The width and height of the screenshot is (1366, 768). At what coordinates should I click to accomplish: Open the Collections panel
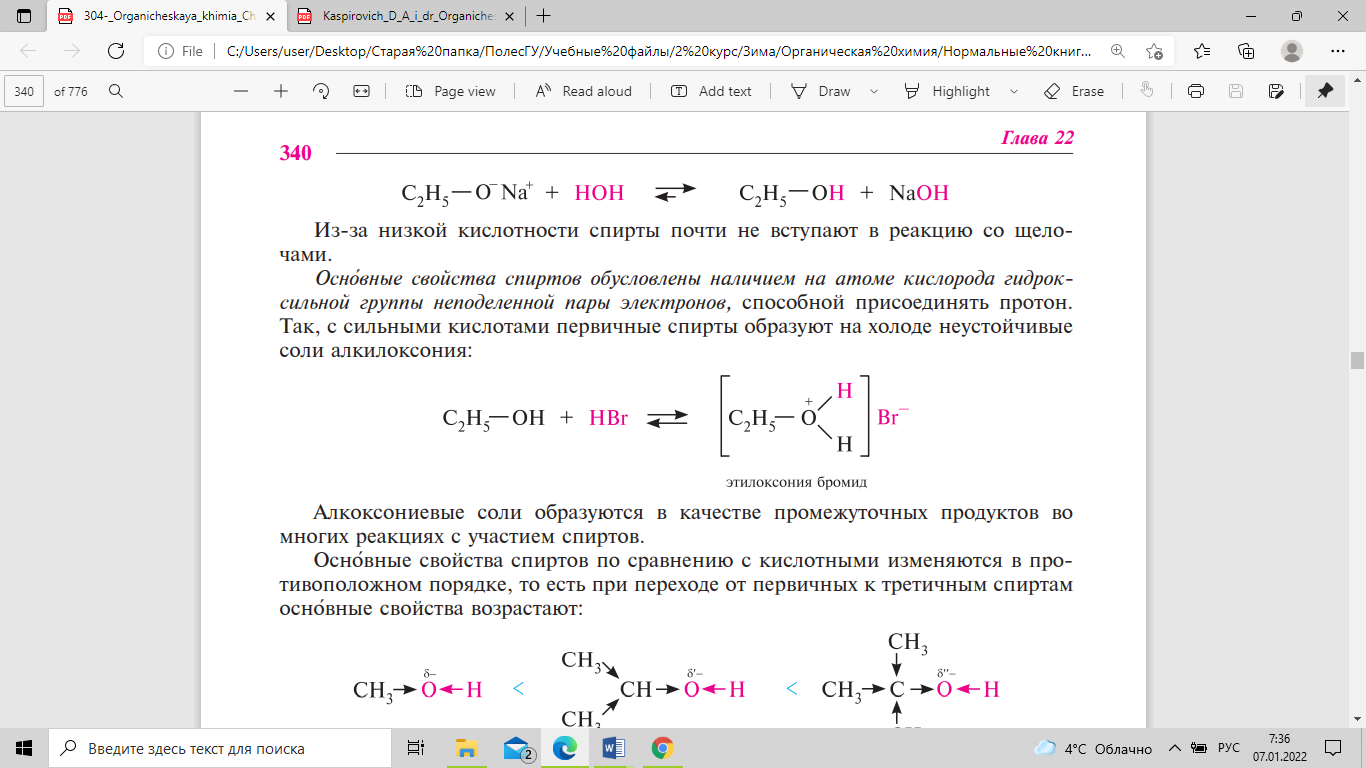[1246, 51]
